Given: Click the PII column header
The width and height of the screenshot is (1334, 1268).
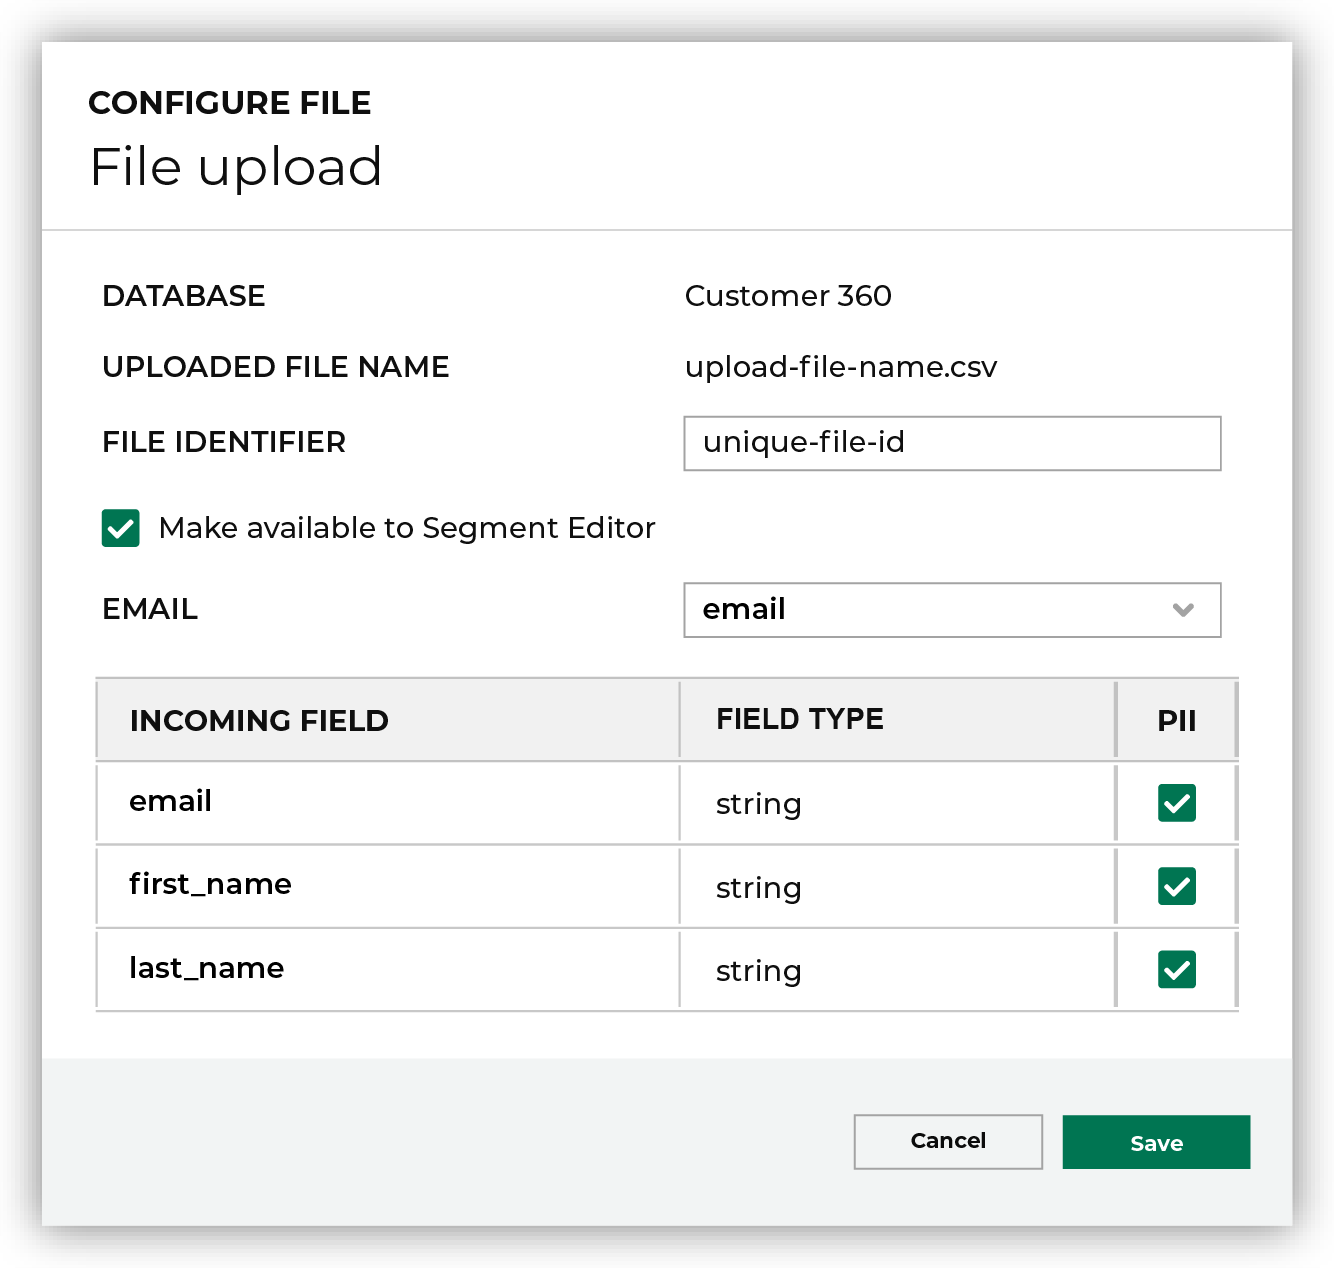Looking at the screenshot, I should click(1176, 721).
